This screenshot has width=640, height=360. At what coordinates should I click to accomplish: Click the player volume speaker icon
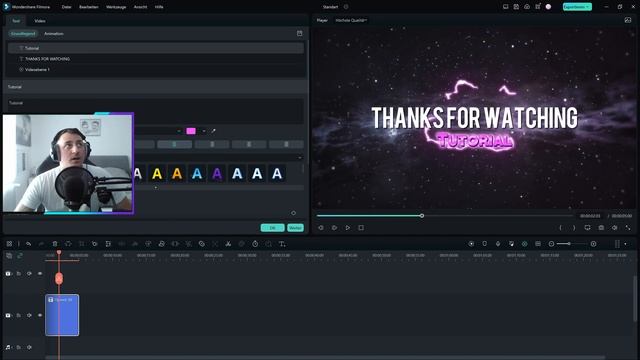click(x=615, y=228)
